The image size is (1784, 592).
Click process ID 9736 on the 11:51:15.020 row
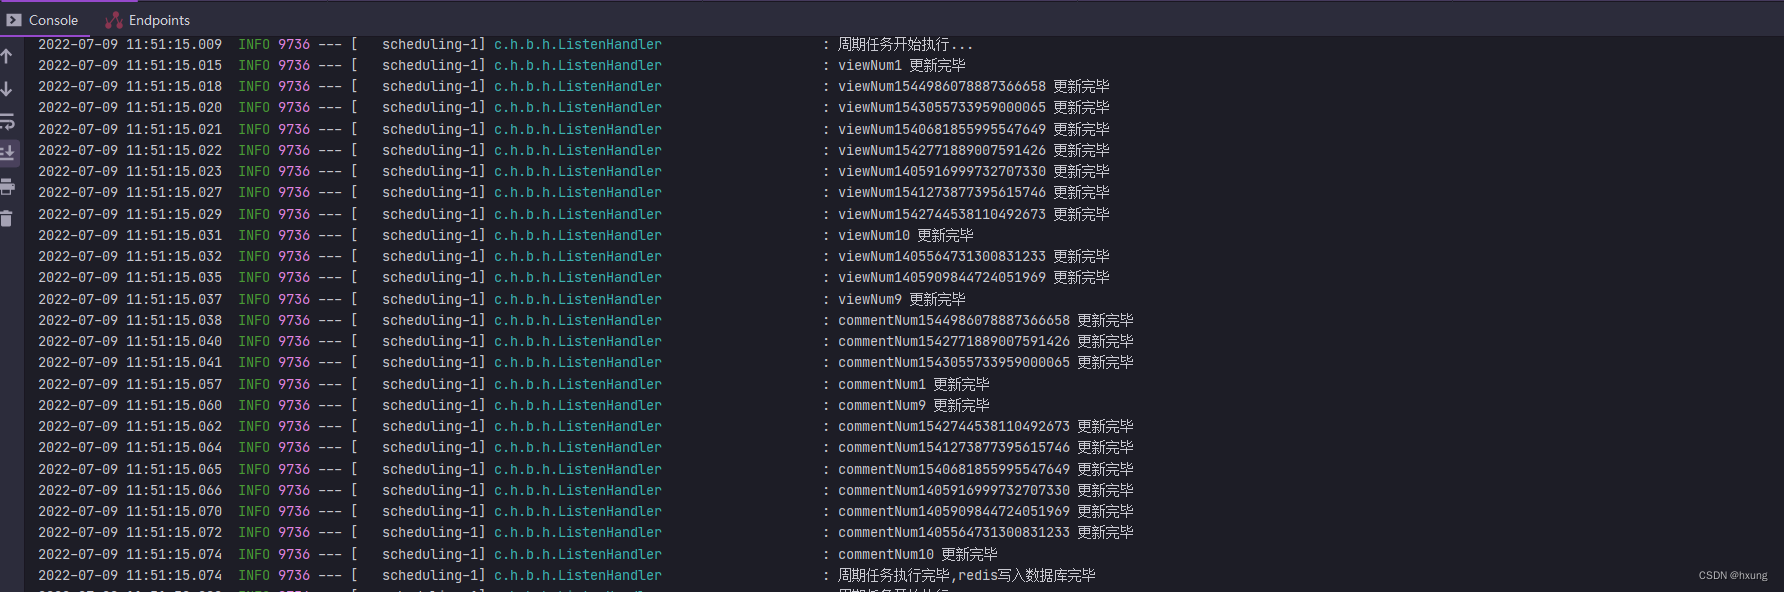tap(294, 107)
